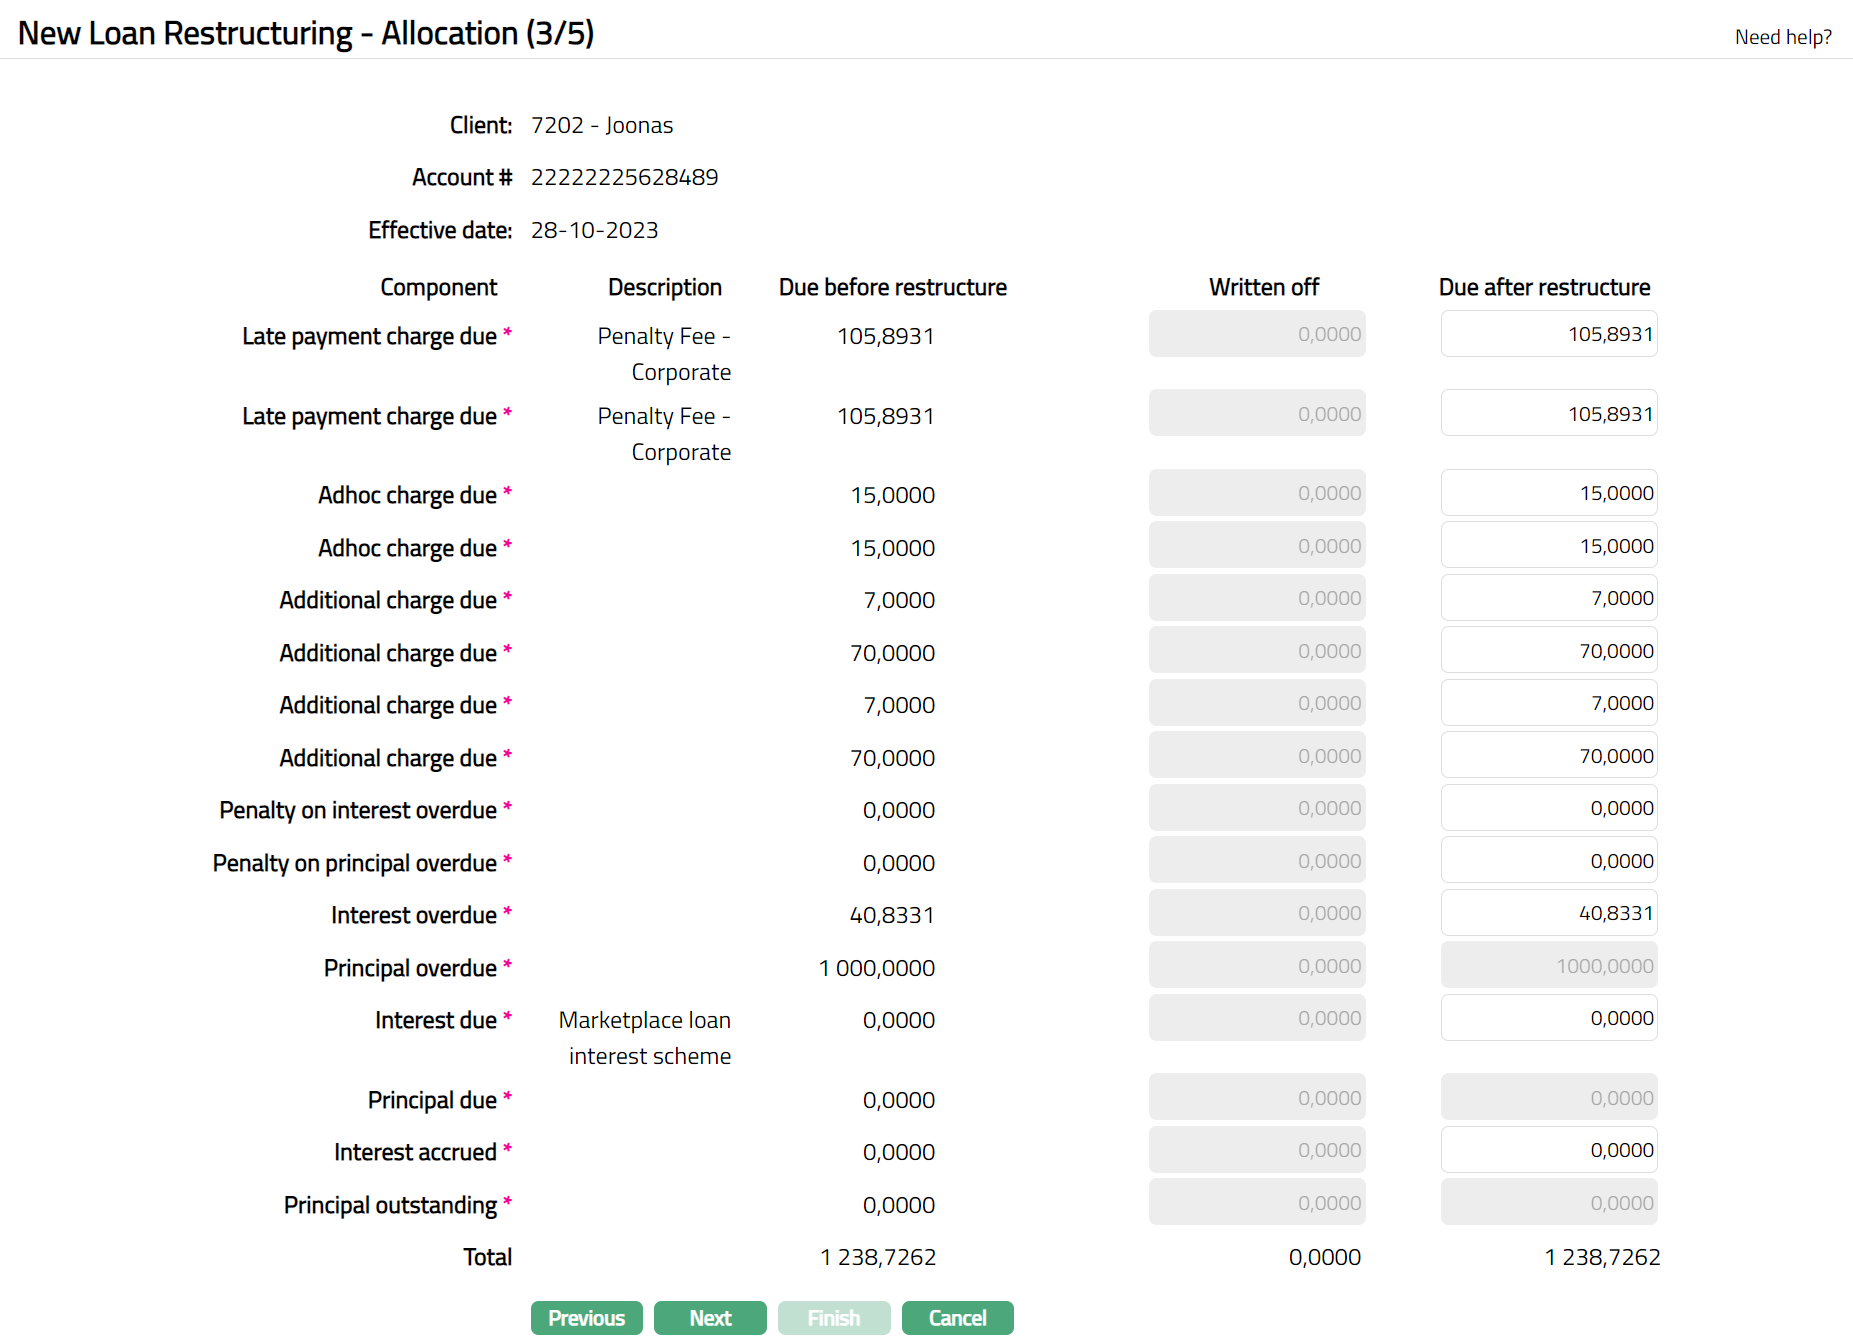
Task: Open the Need help? link
Action: (1782, 37)
